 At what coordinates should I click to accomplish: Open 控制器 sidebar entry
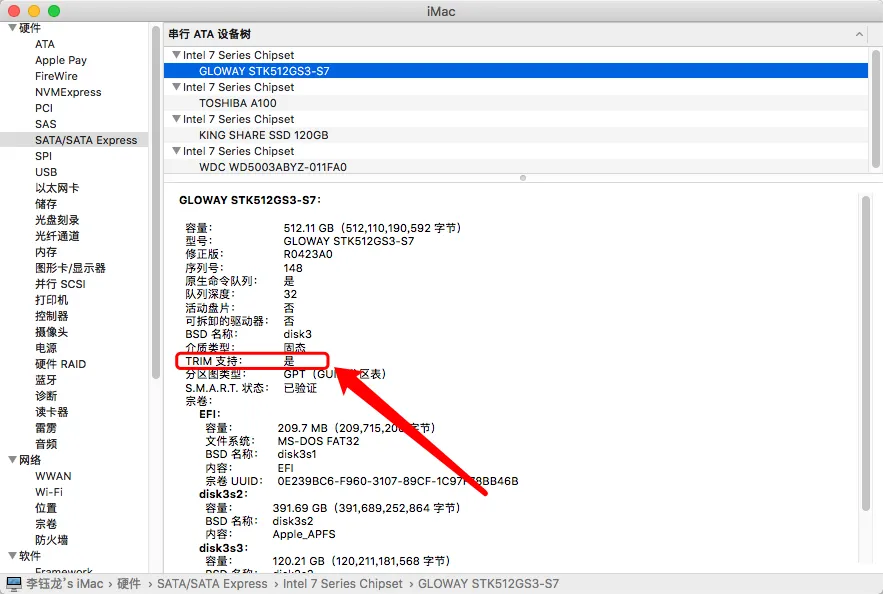tap(51, 316)
